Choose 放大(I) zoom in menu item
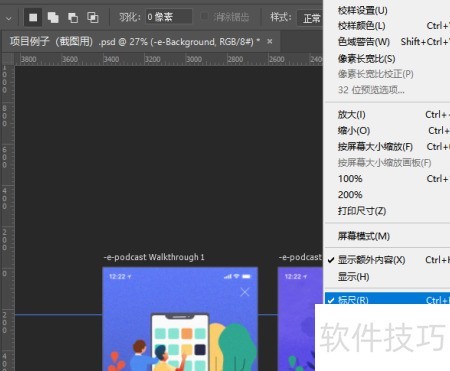 (x=387, y=114)
